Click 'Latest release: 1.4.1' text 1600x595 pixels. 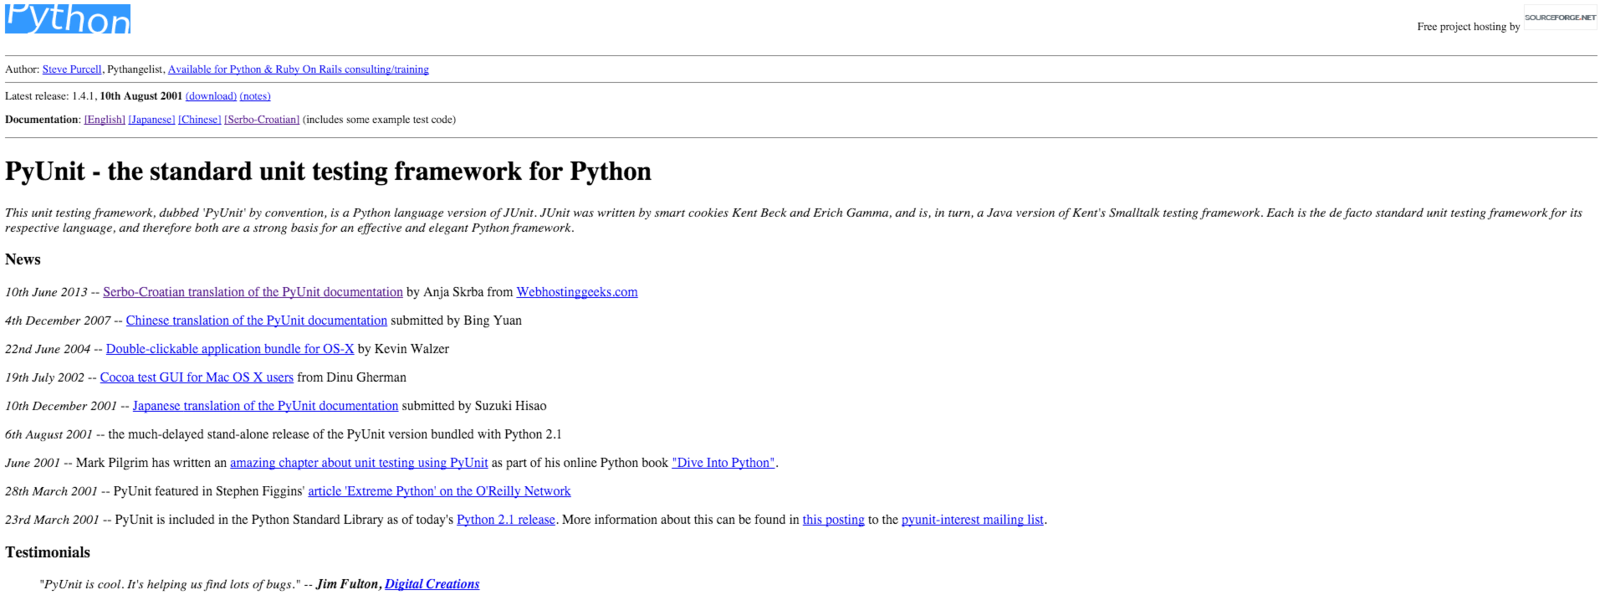click(50, 96)
